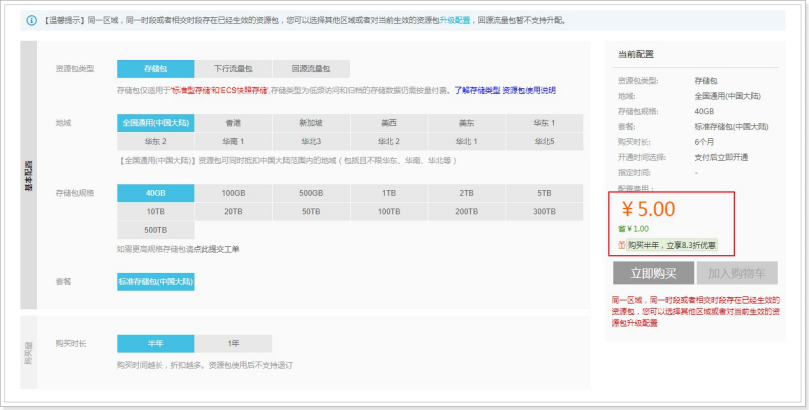Click the ¥5.00 configuration price
Image resolution: width=809 pixels, height=410 pixels.
648,209
